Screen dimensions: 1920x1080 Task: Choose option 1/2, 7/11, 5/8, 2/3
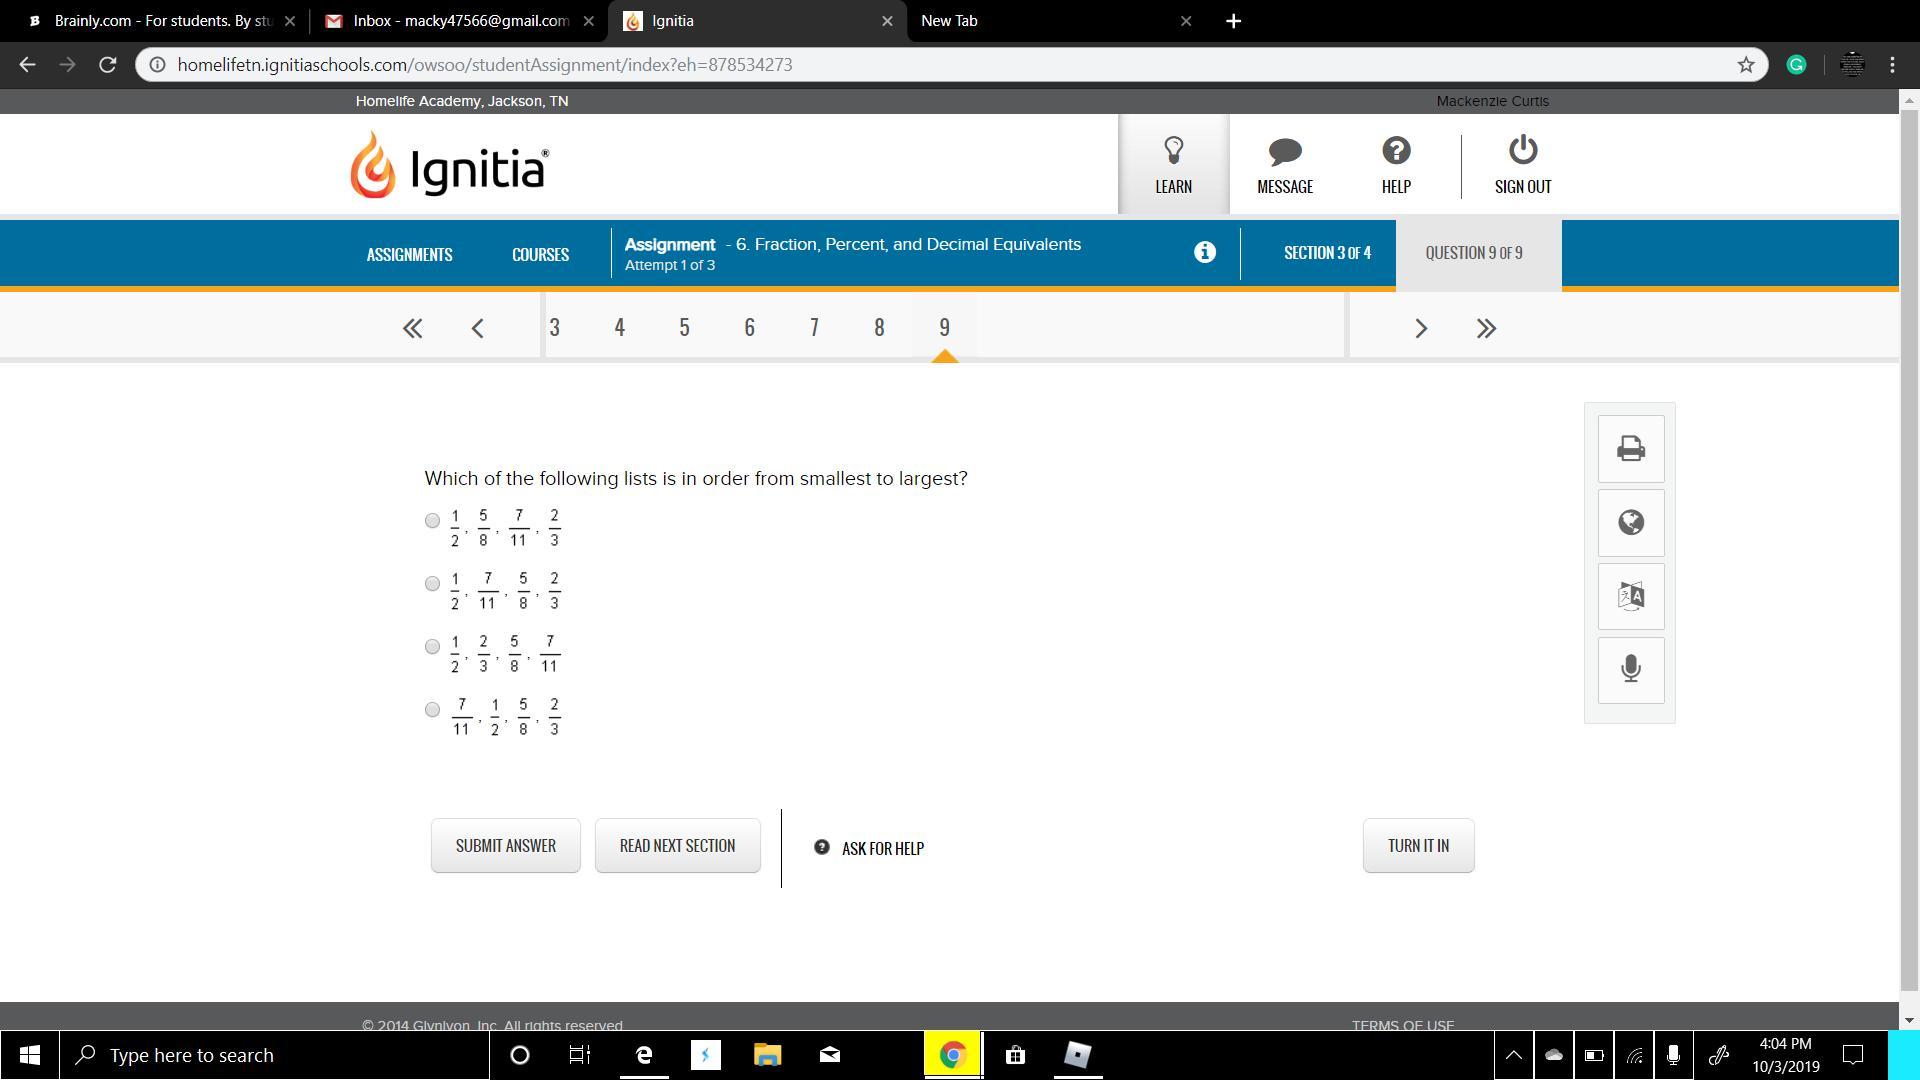click(432, 583)
